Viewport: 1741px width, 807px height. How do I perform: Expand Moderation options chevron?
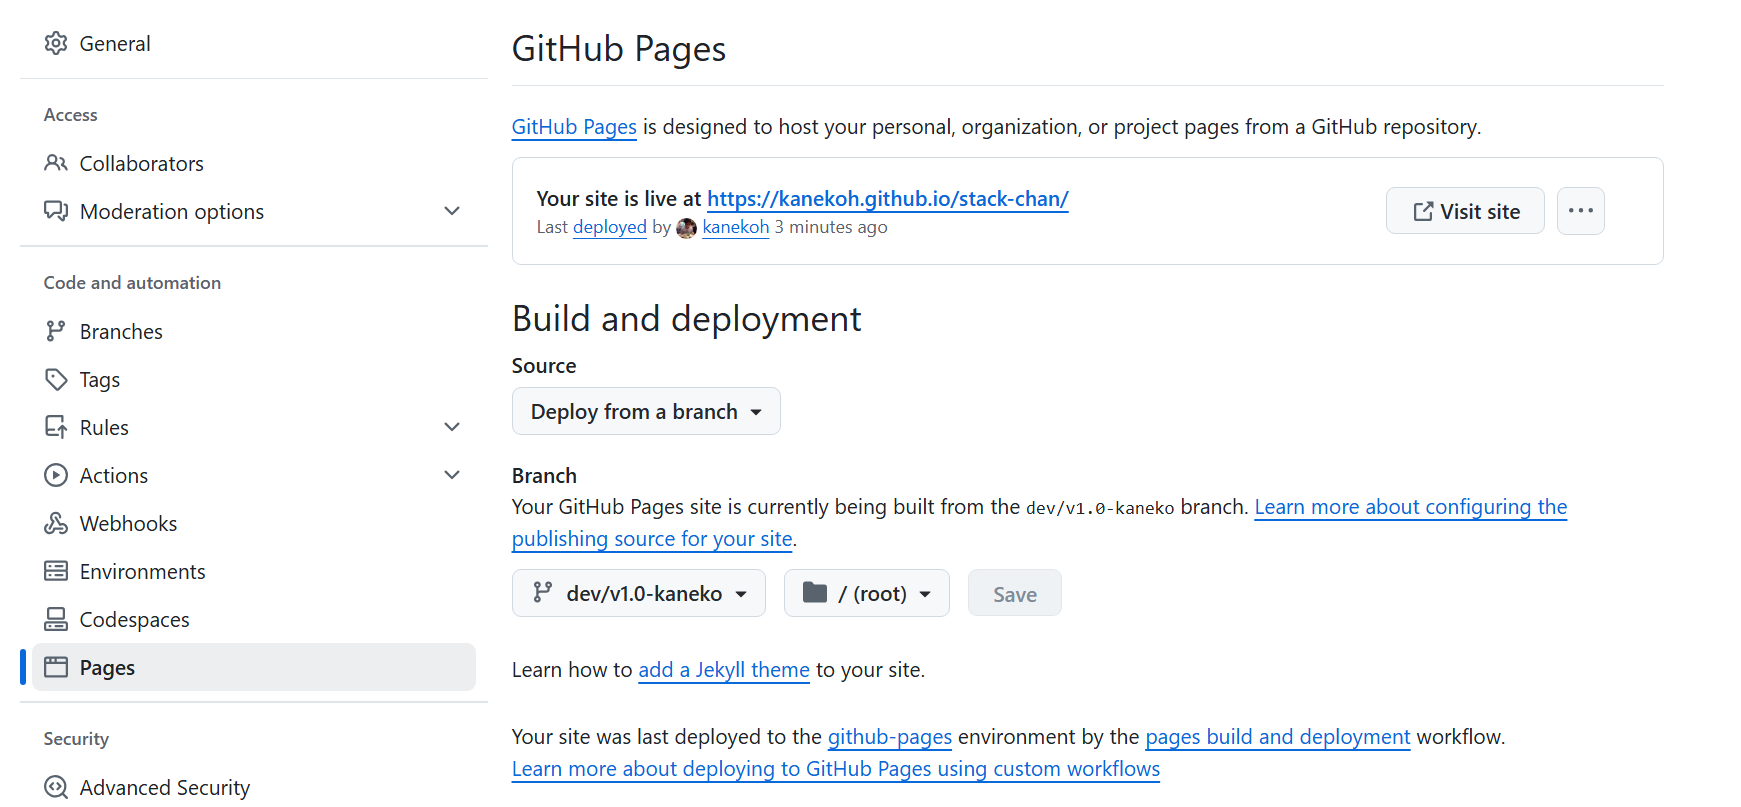(452, 211)
